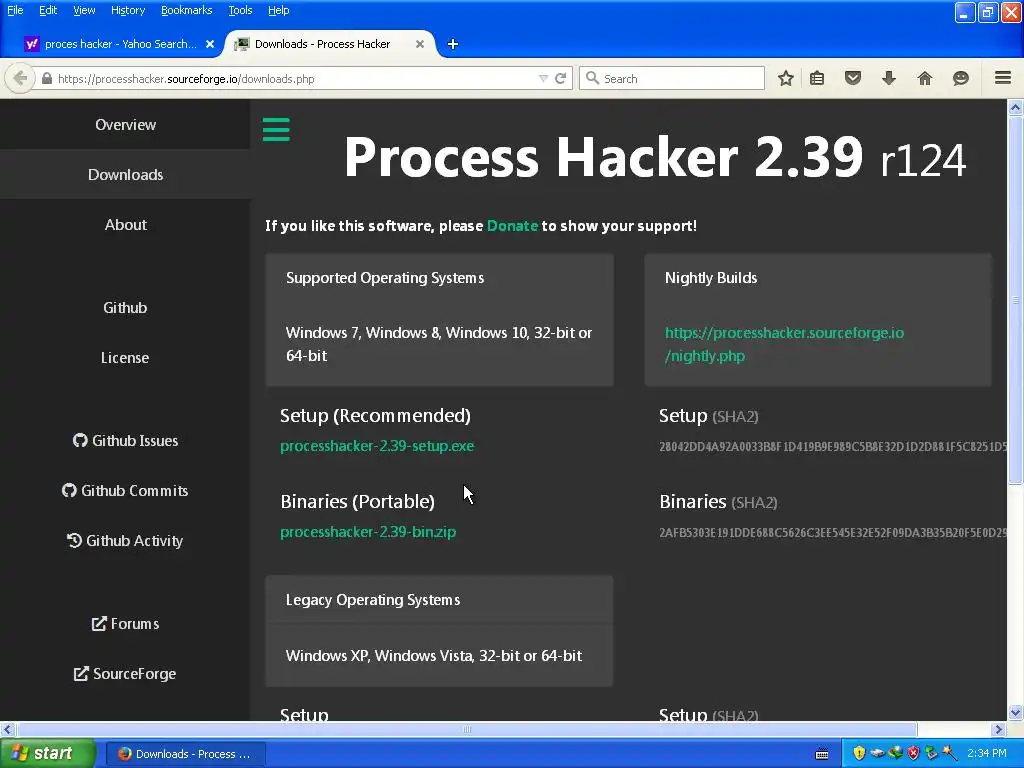Image resolution: width=1024 pixels, height=768 pixels.
Task: Reload the page with the refresh icon
Action: (560, 78)
